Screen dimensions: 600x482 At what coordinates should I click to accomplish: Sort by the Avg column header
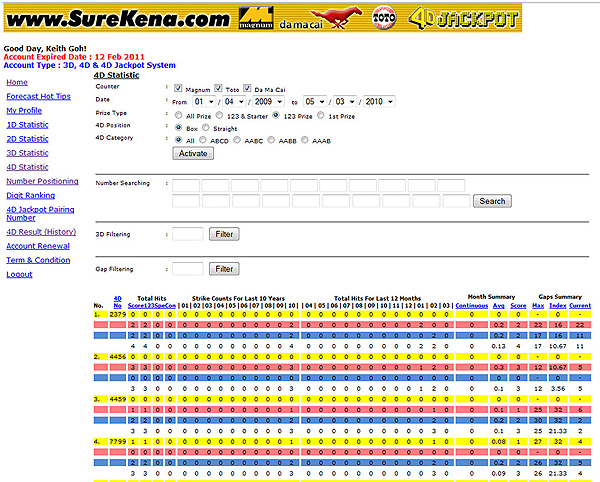(x=499, y=306)
